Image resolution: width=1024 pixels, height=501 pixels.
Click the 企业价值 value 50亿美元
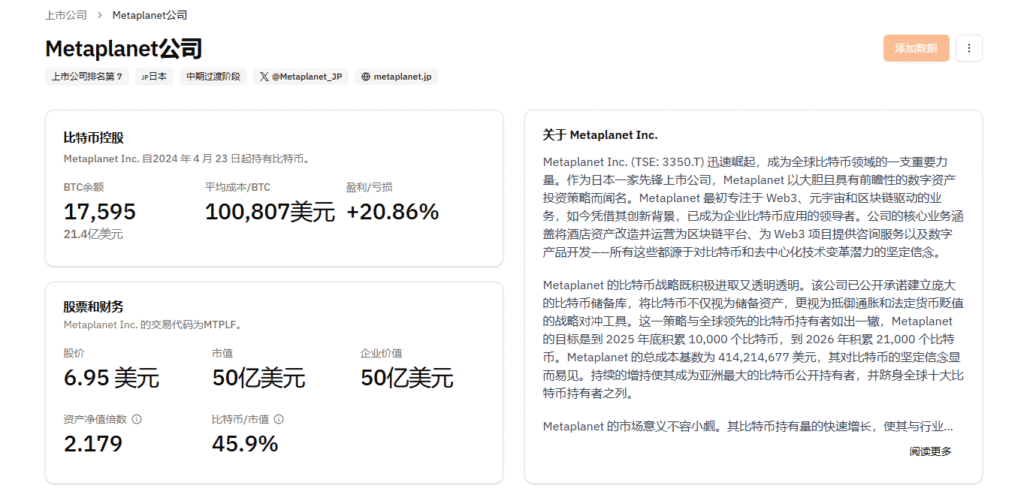[407, 378]
